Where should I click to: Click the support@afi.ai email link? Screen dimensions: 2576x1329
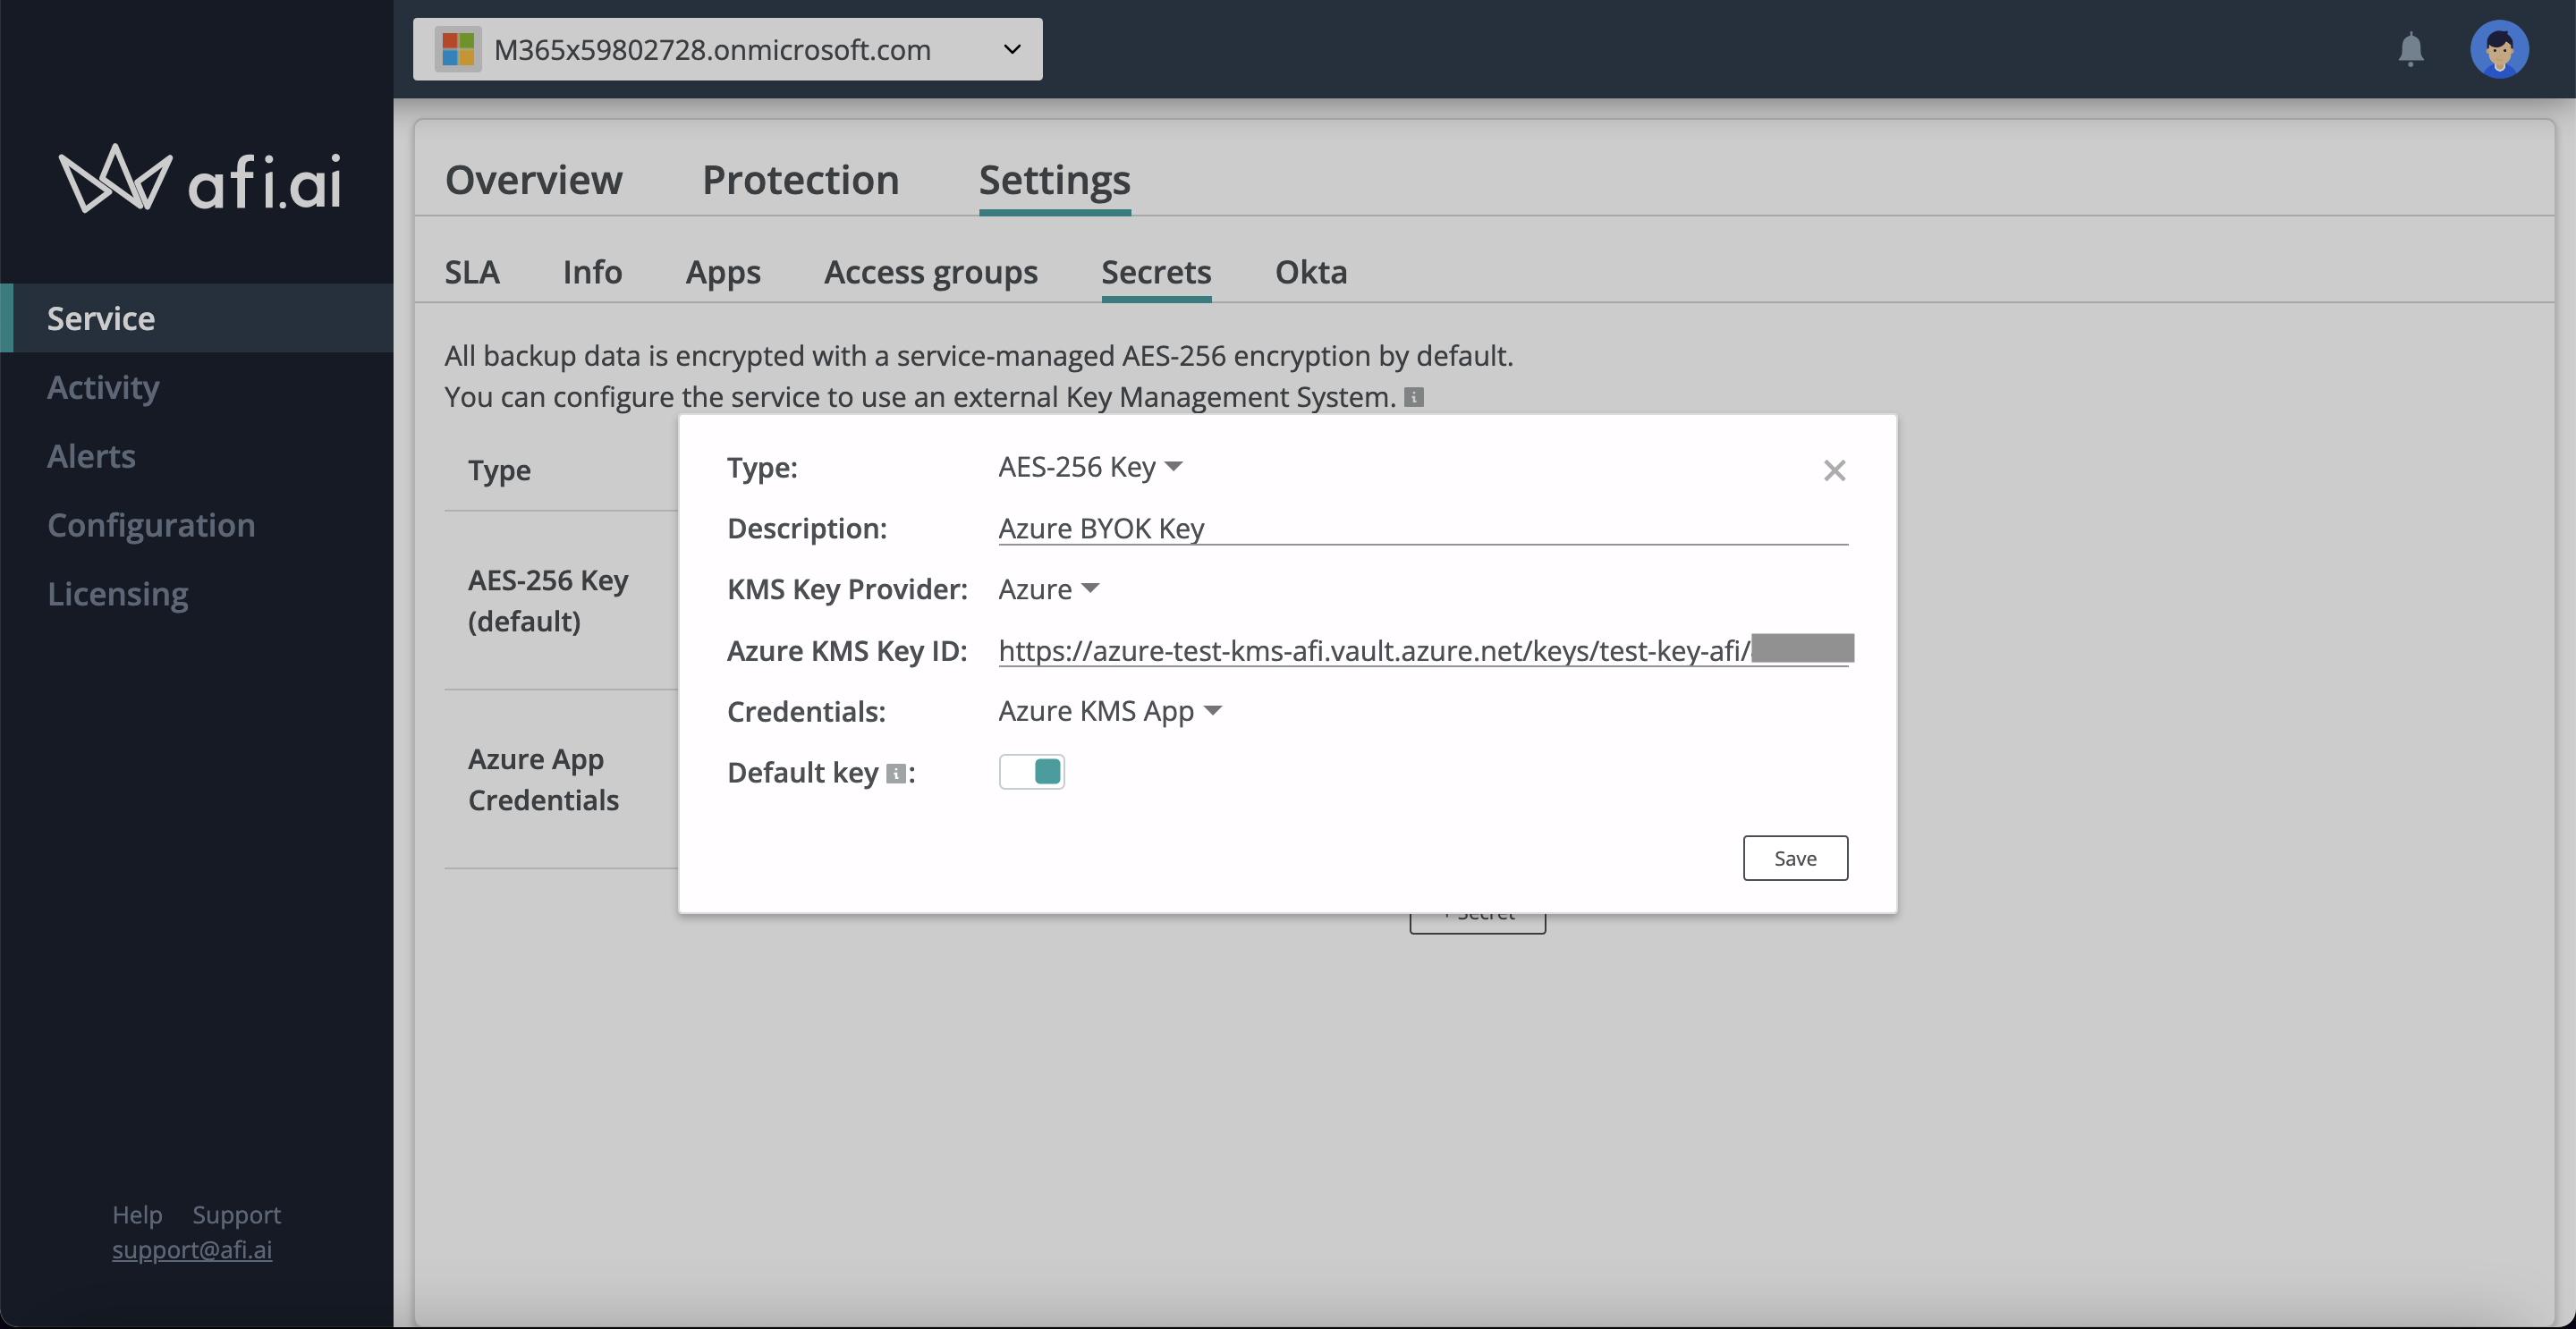click(192, 1250)
